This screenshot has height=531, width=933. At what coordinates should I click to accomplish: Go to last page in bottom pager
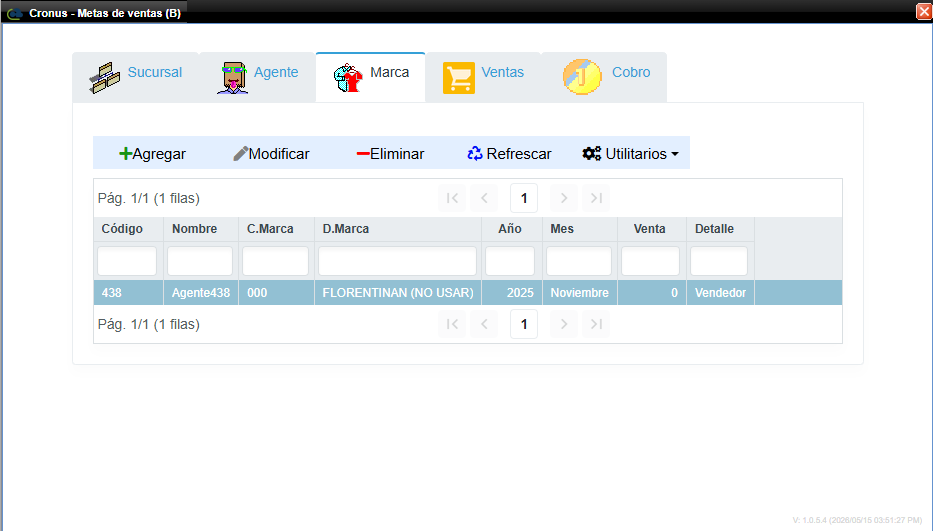pos(596,324)
